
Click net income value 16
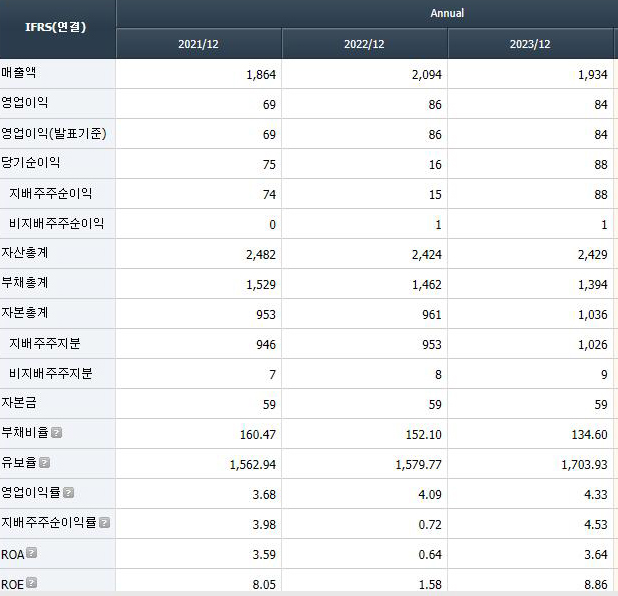point(435,164)
